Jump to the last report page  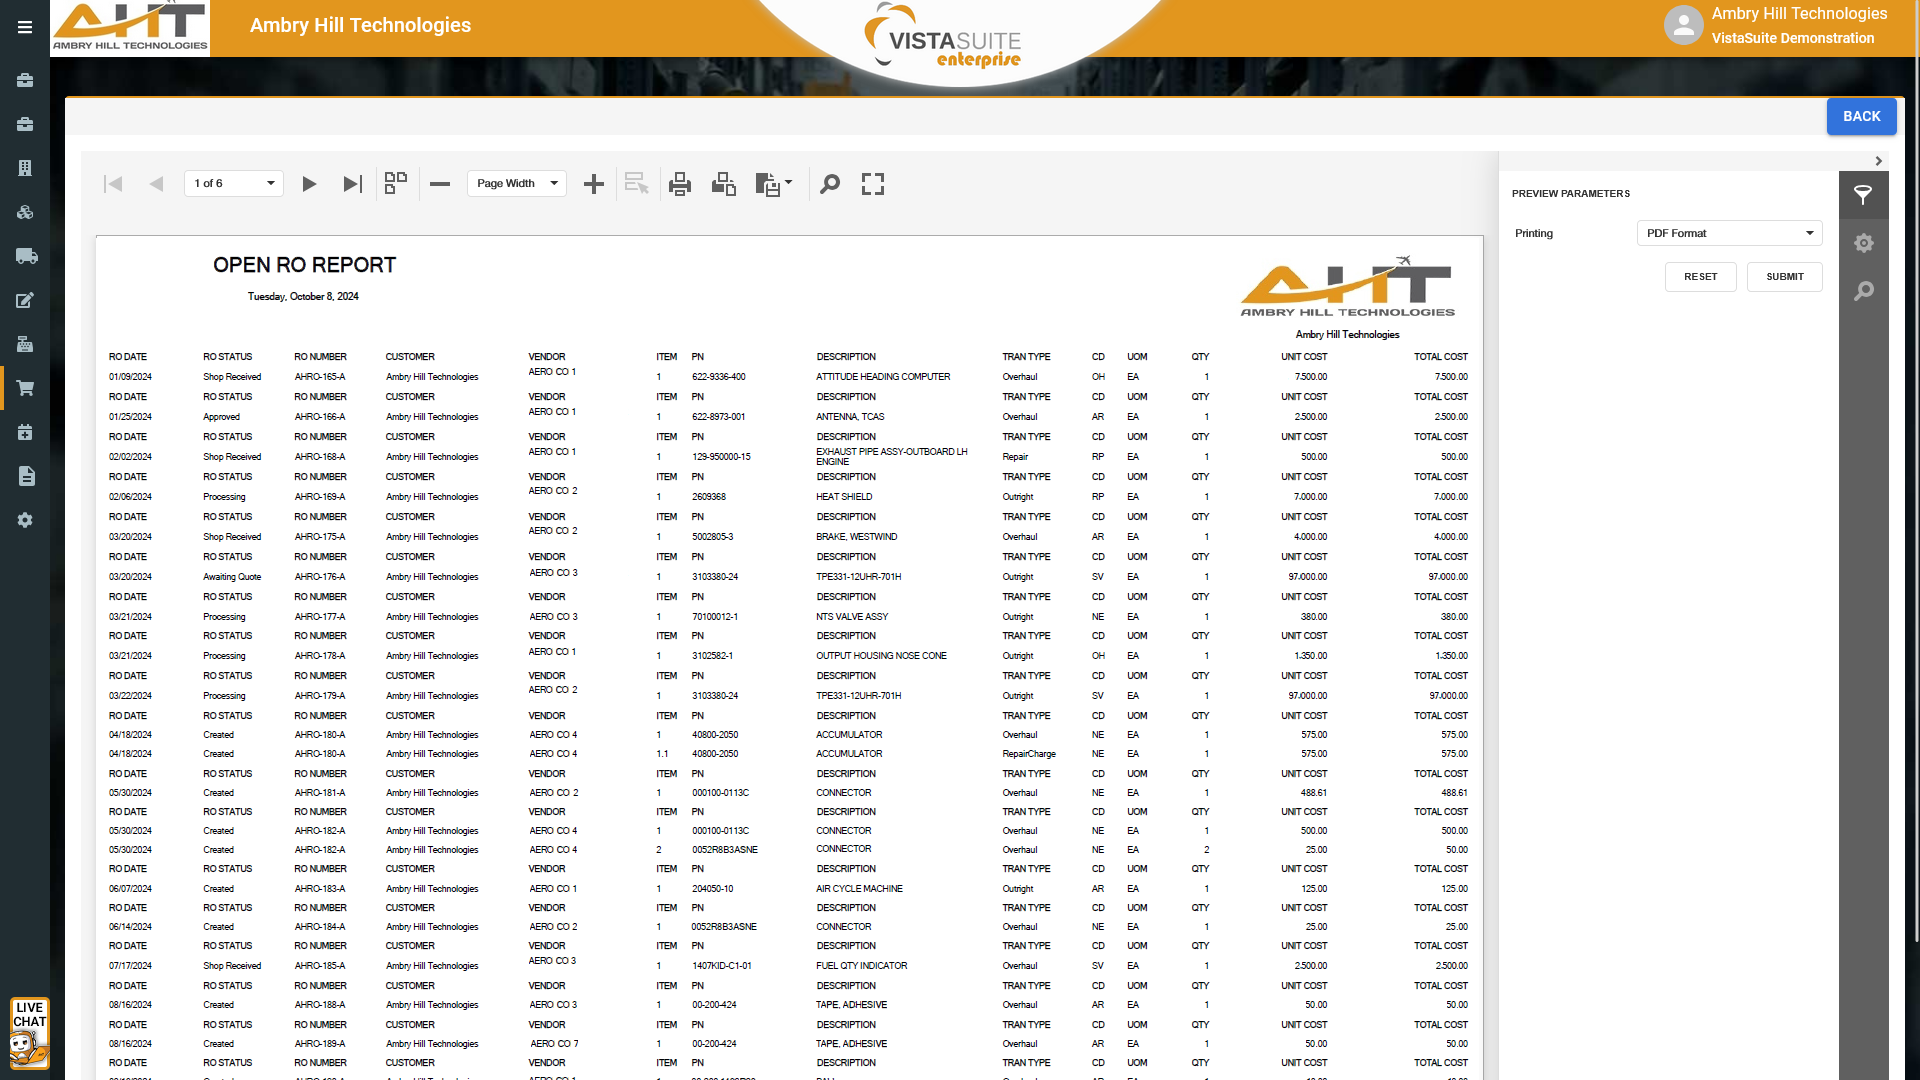tap(352, 184)
